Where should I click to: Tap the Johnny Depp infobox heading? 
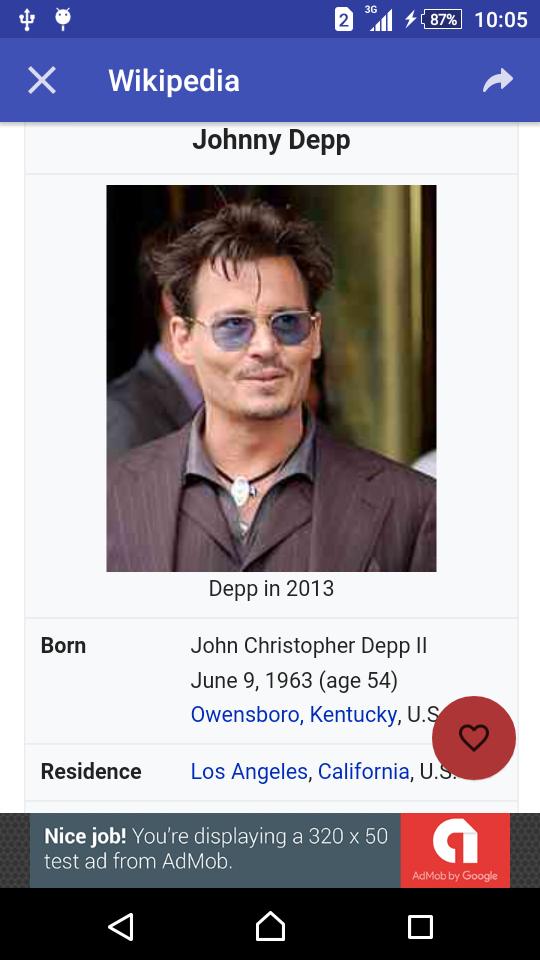[x=271, y=140]
